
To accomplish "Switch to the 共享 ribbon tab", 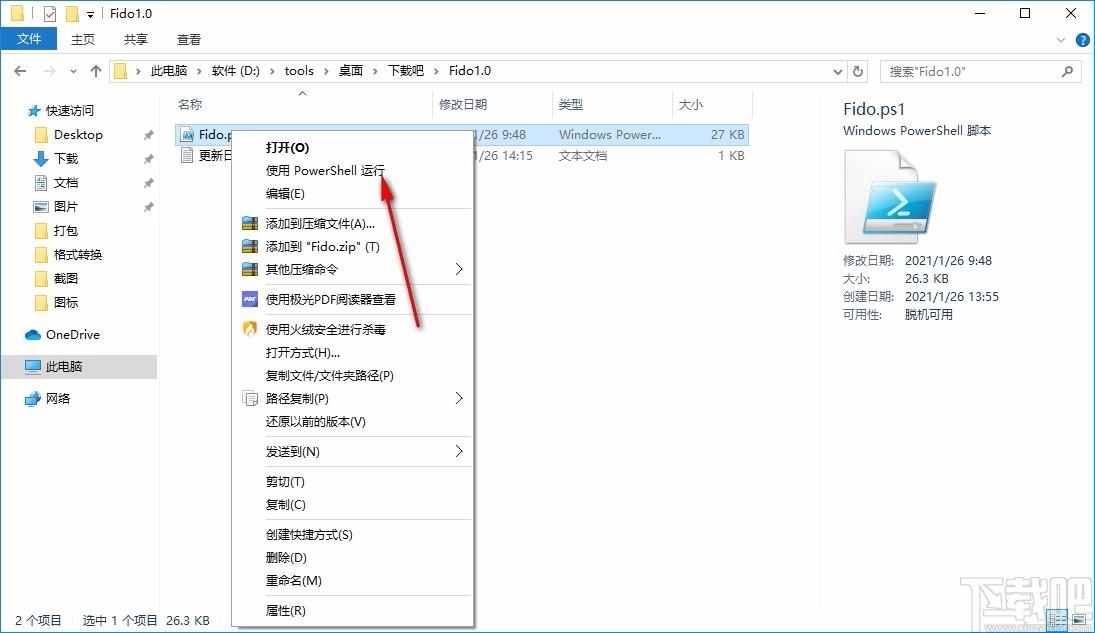I will [x=135, y=40].
